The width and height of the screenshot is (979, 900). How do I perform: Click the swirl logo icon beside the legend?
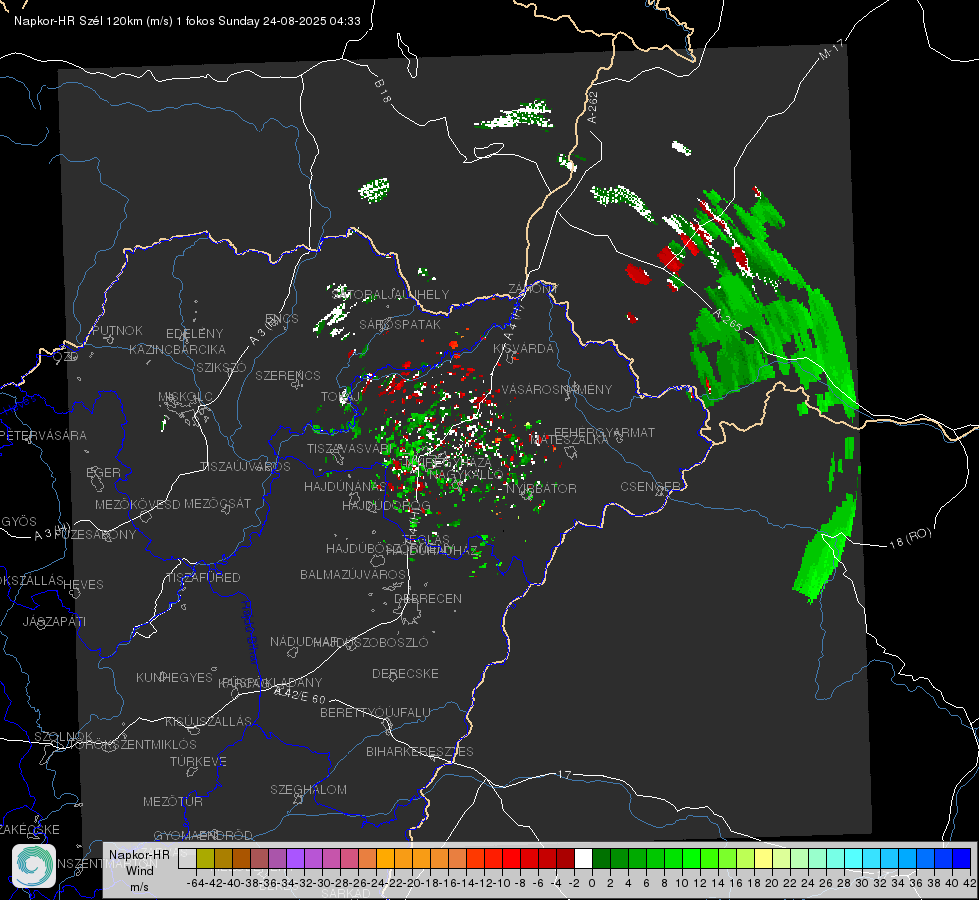(x=34, y=866)
